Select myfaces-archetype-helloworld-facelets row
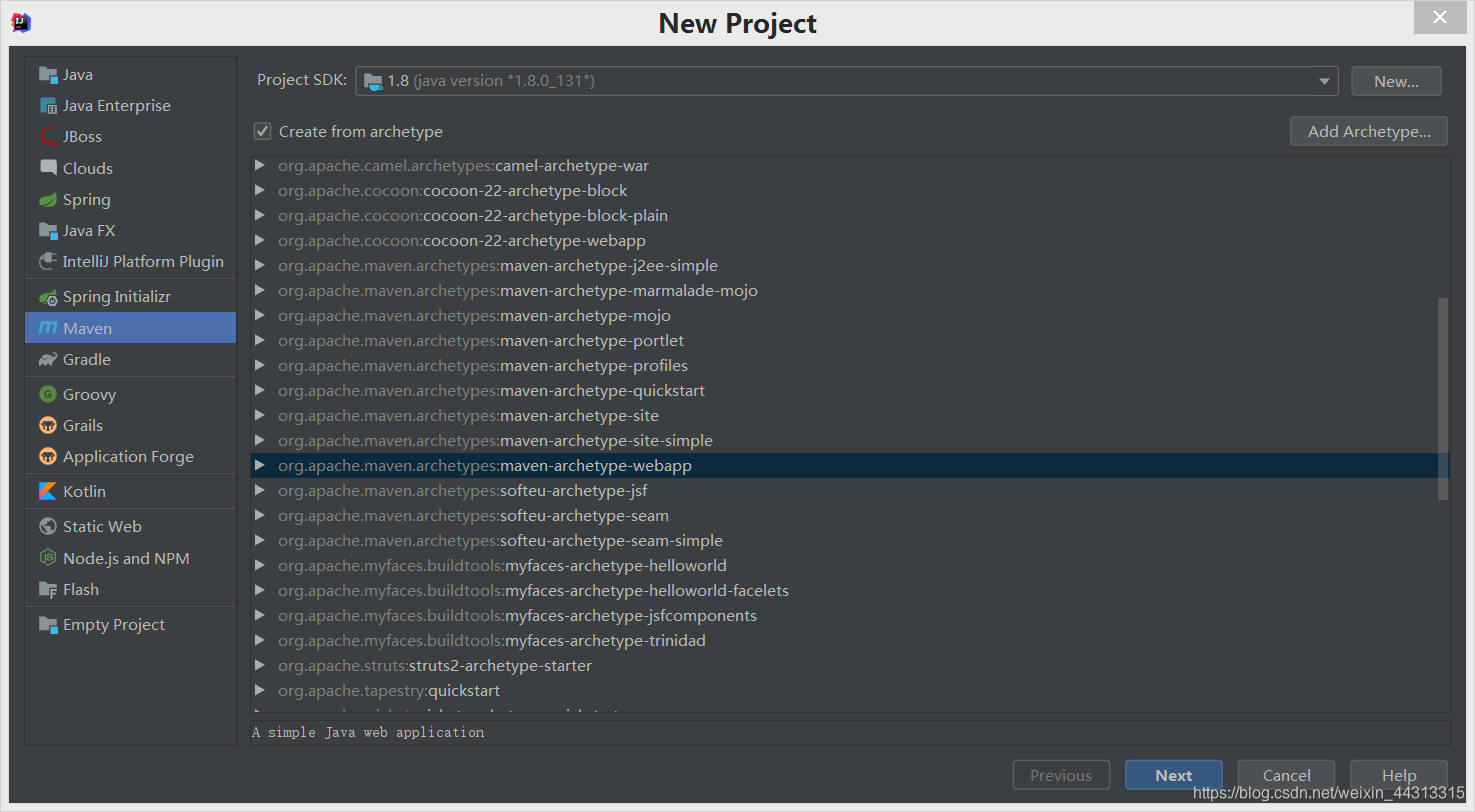1475x812 pixels. [x=850, y=590]
